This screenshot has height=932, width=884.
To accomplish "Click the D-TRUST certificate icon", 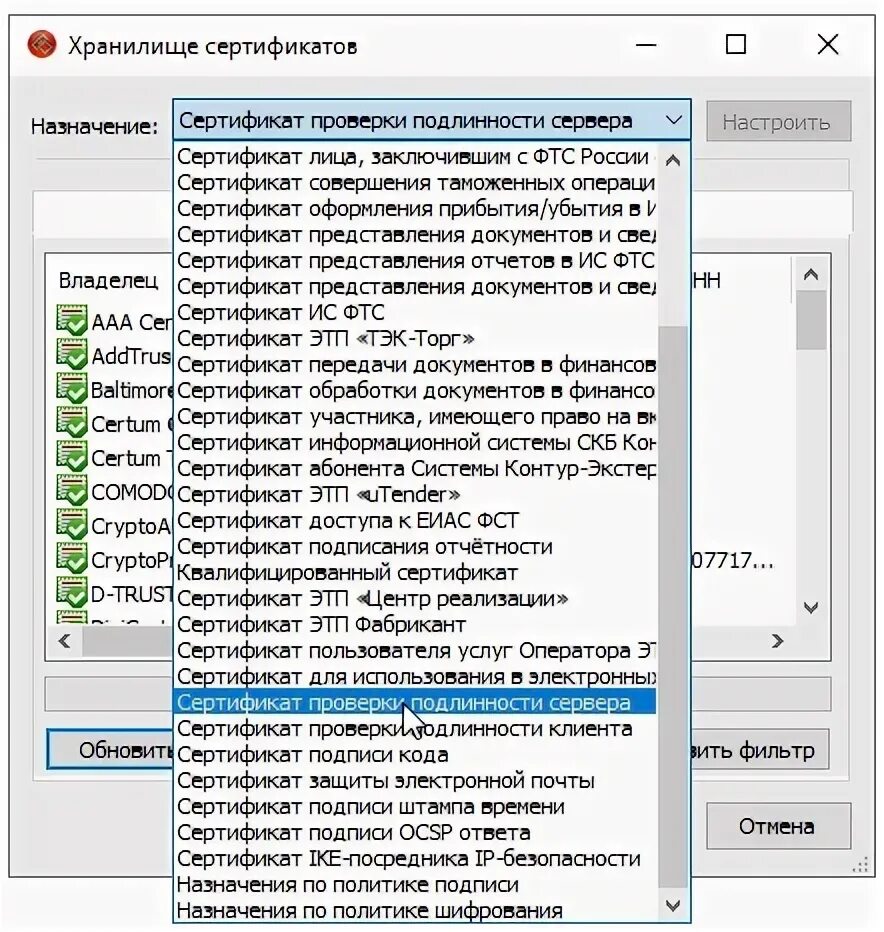I will [x=72, y=593].
